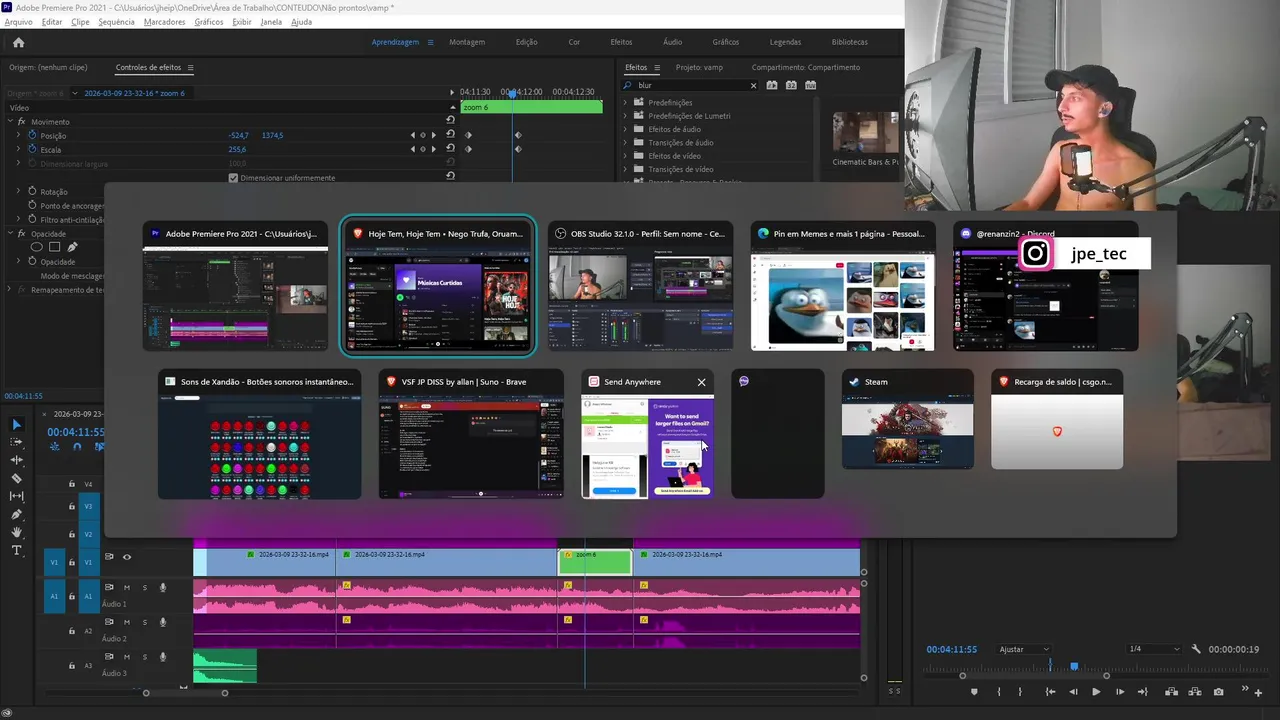Collapse the Opacidade effect group
The width and height of the screenshot is (1280, 720).
(x=9, y=233)
